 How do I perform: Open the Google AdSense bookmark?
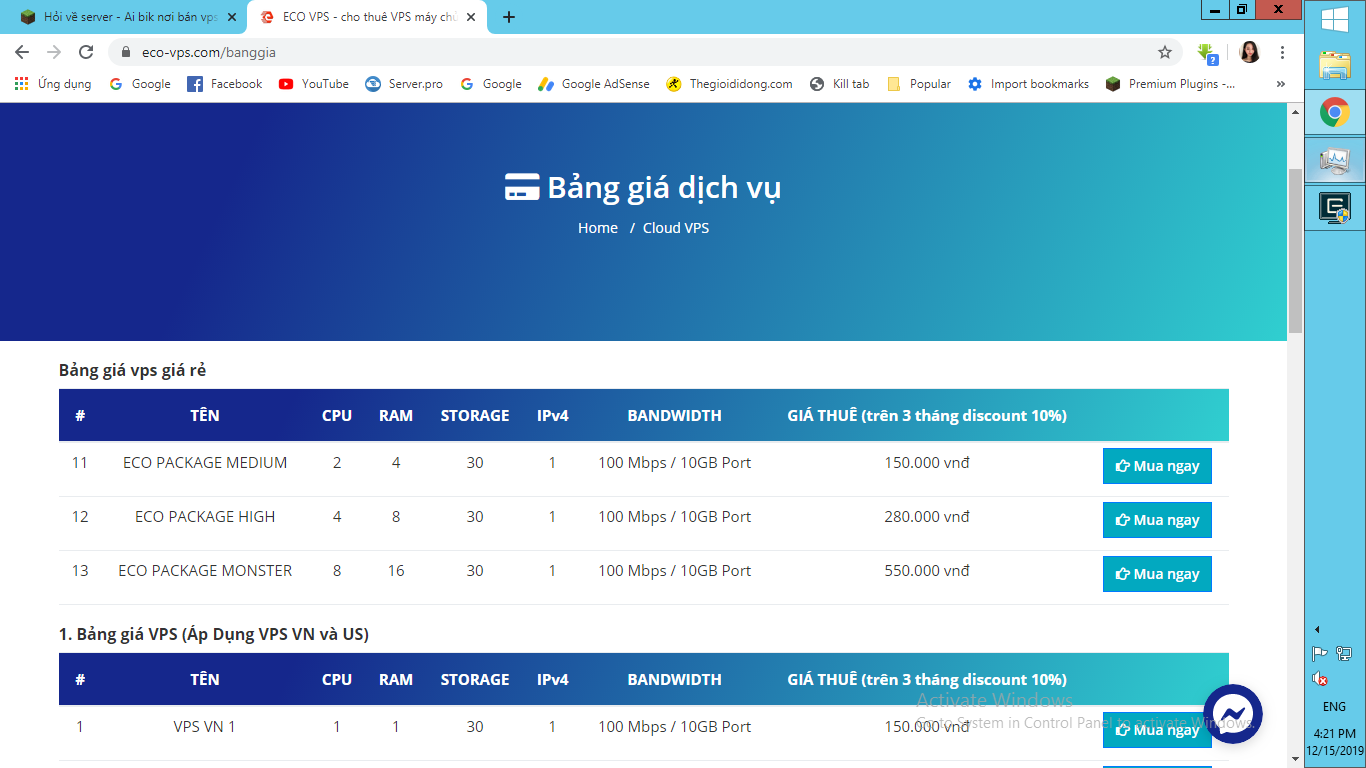[594, 84]
